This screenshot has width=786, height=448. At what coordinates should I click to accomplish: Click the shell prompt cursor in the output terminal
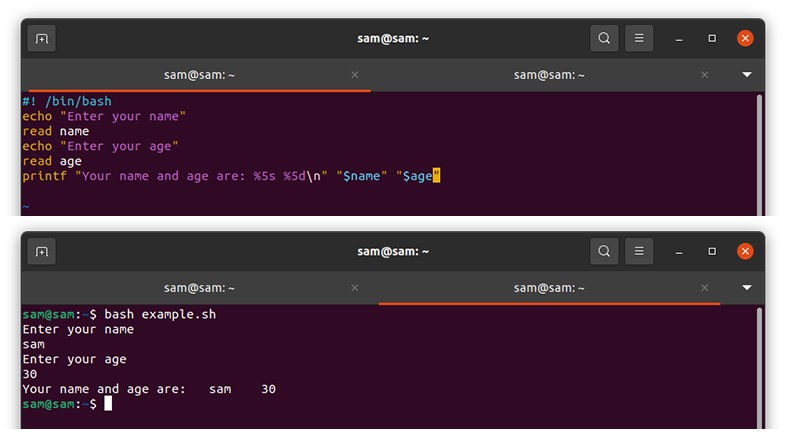coord(108,404)
